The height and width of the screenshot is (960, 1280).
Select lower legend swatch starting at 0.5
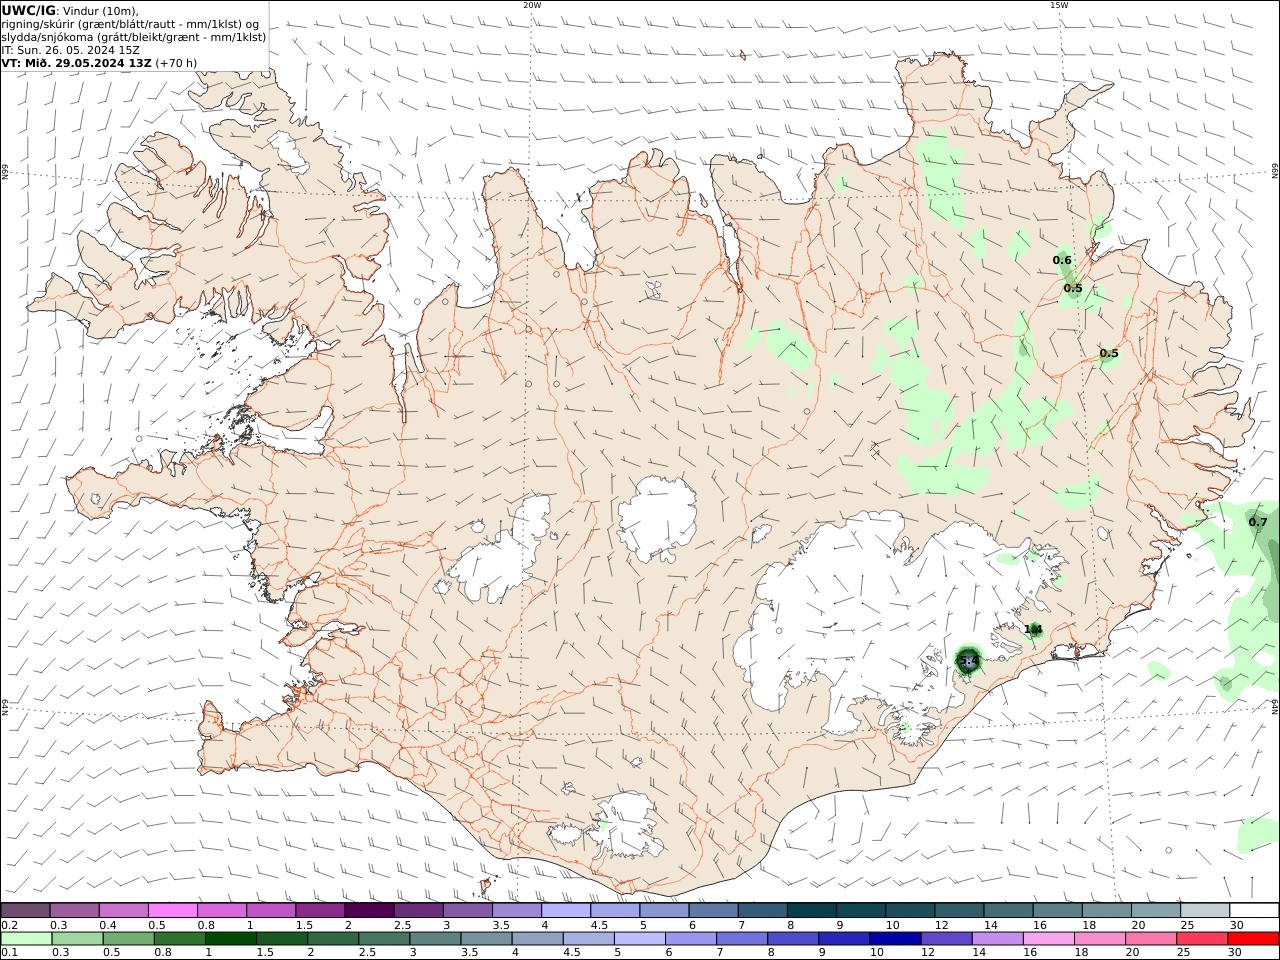pos(128,939)
